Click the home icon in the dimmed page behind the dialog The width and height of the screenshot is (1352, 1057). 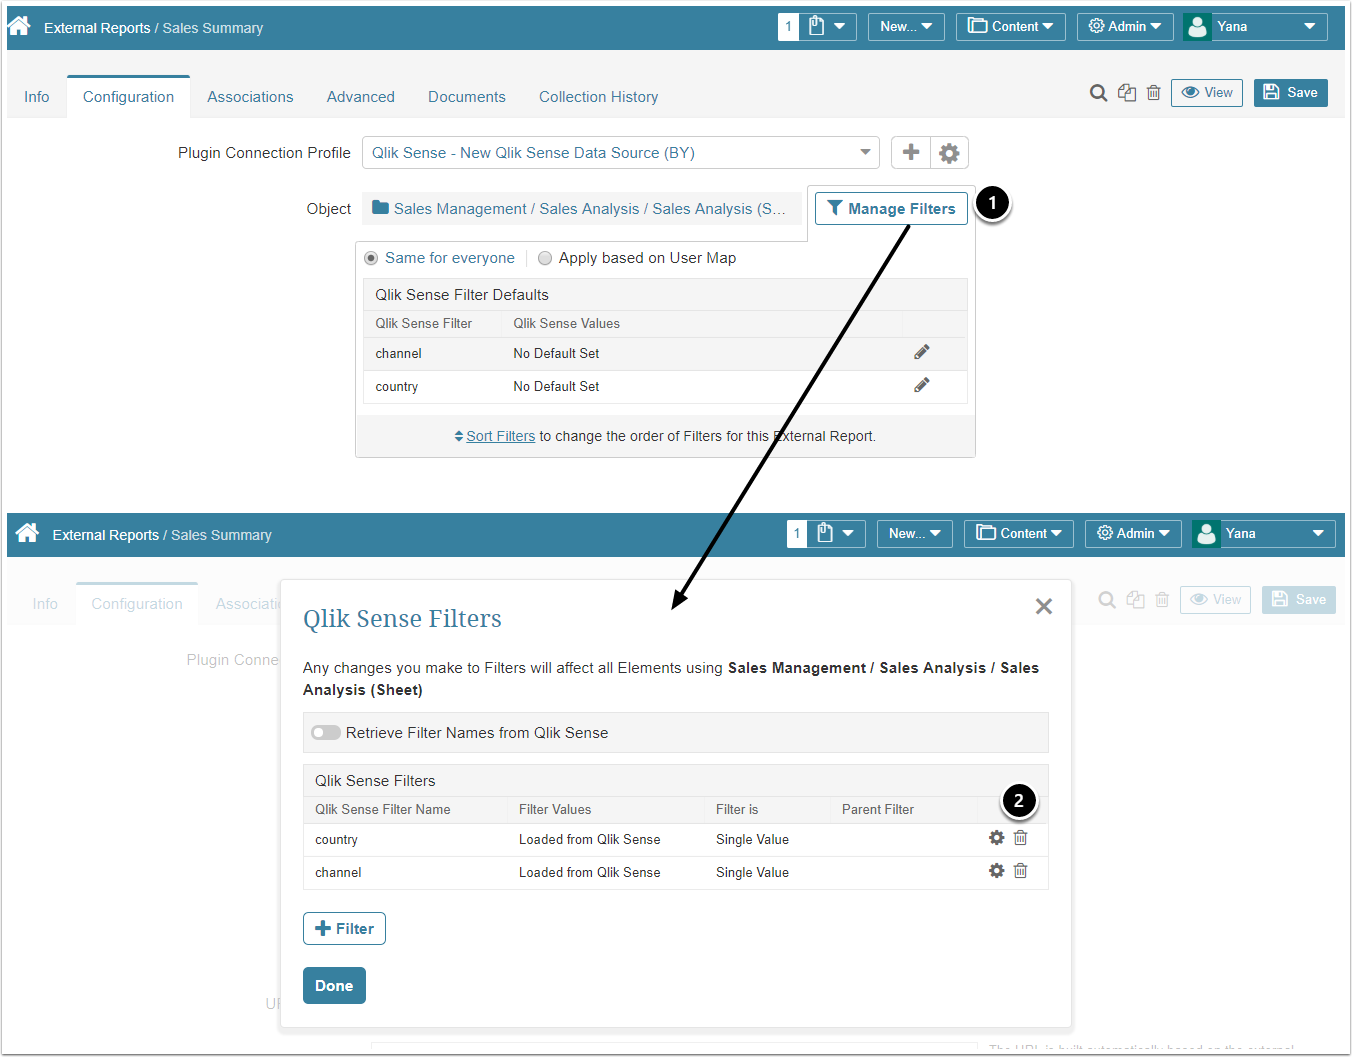[x=27, y=533]
